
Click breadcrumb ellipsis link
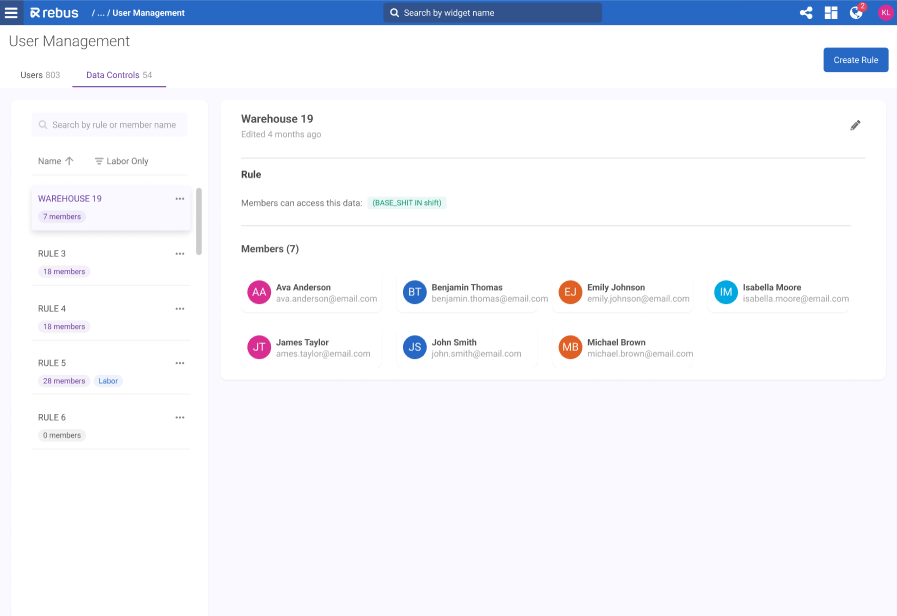[x=100, y=13]
